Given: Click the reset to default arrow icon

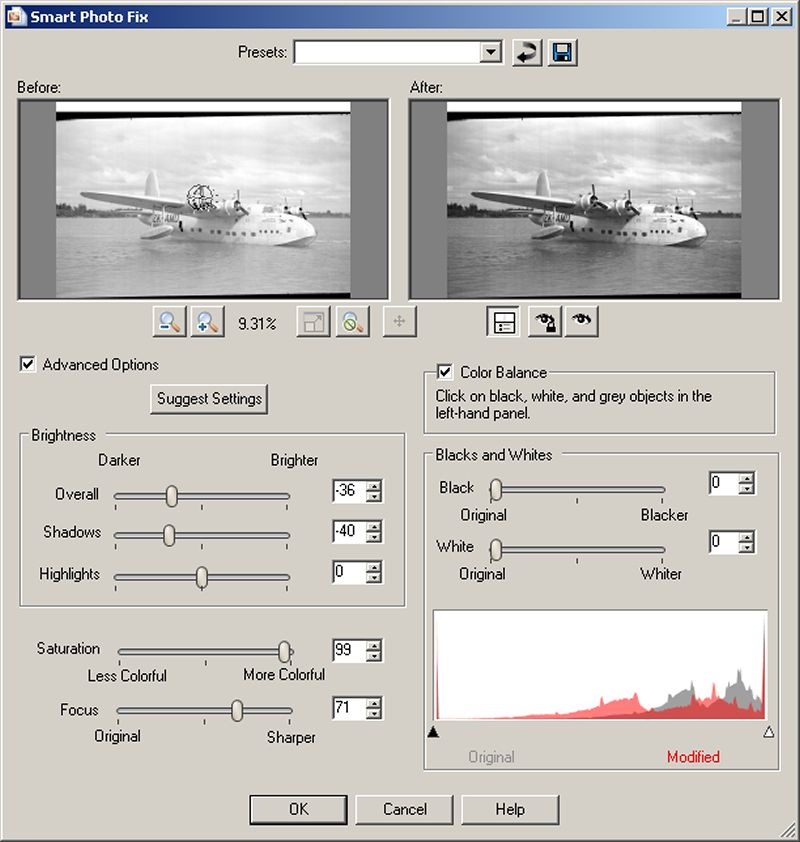Looking at the screenshot, I should coord(527,53).
